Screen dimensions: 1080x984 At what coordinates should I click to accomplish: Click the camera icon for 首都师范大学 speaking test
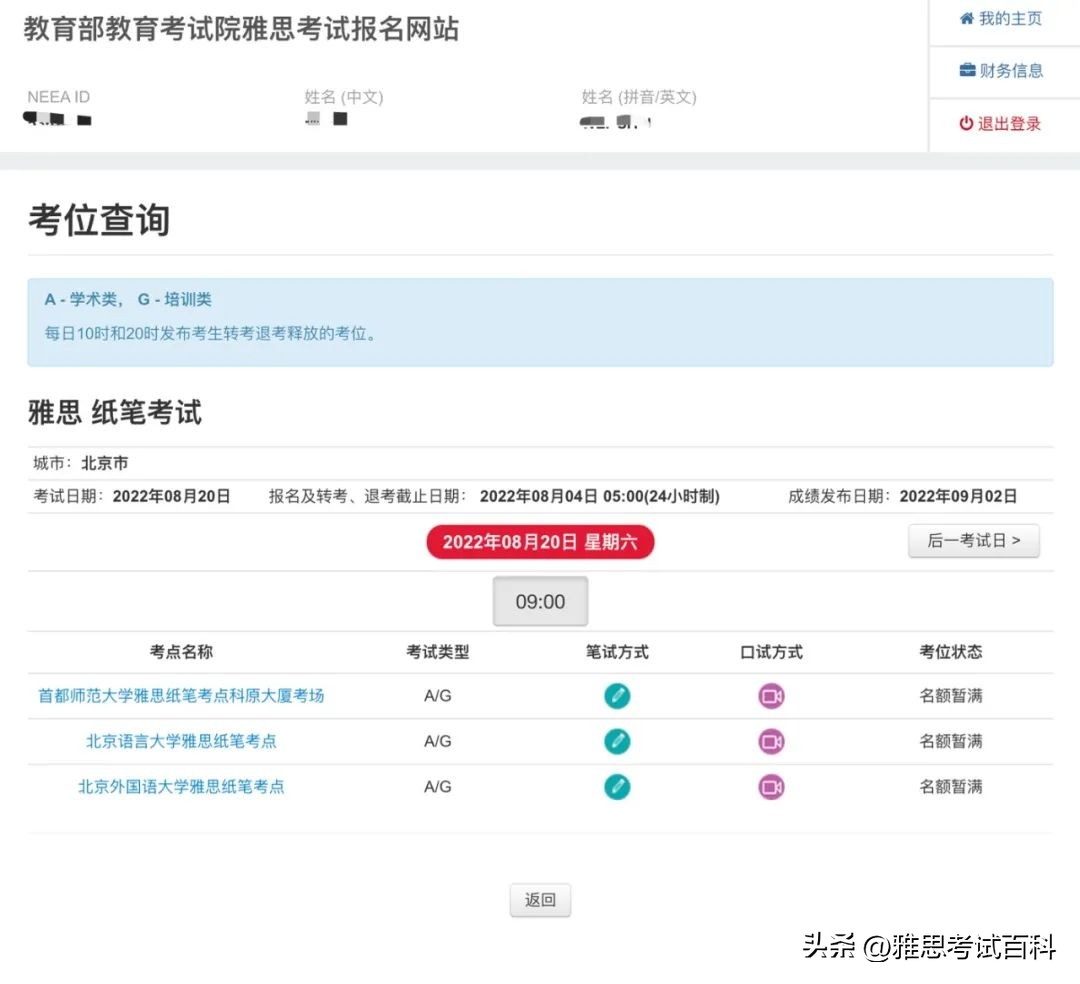771,695
